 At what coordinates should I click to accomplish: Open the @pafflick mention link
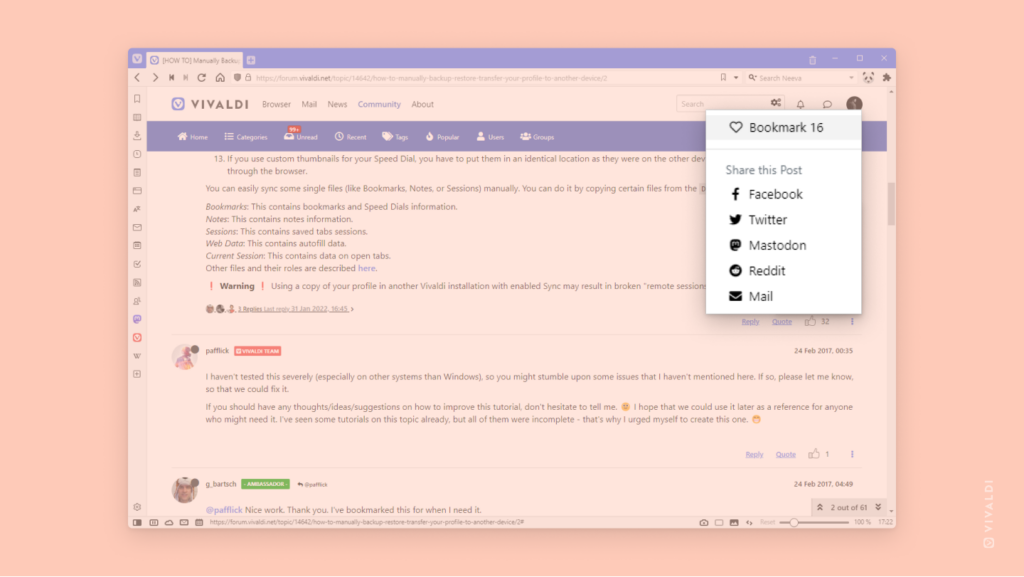[x=224, y=510]
